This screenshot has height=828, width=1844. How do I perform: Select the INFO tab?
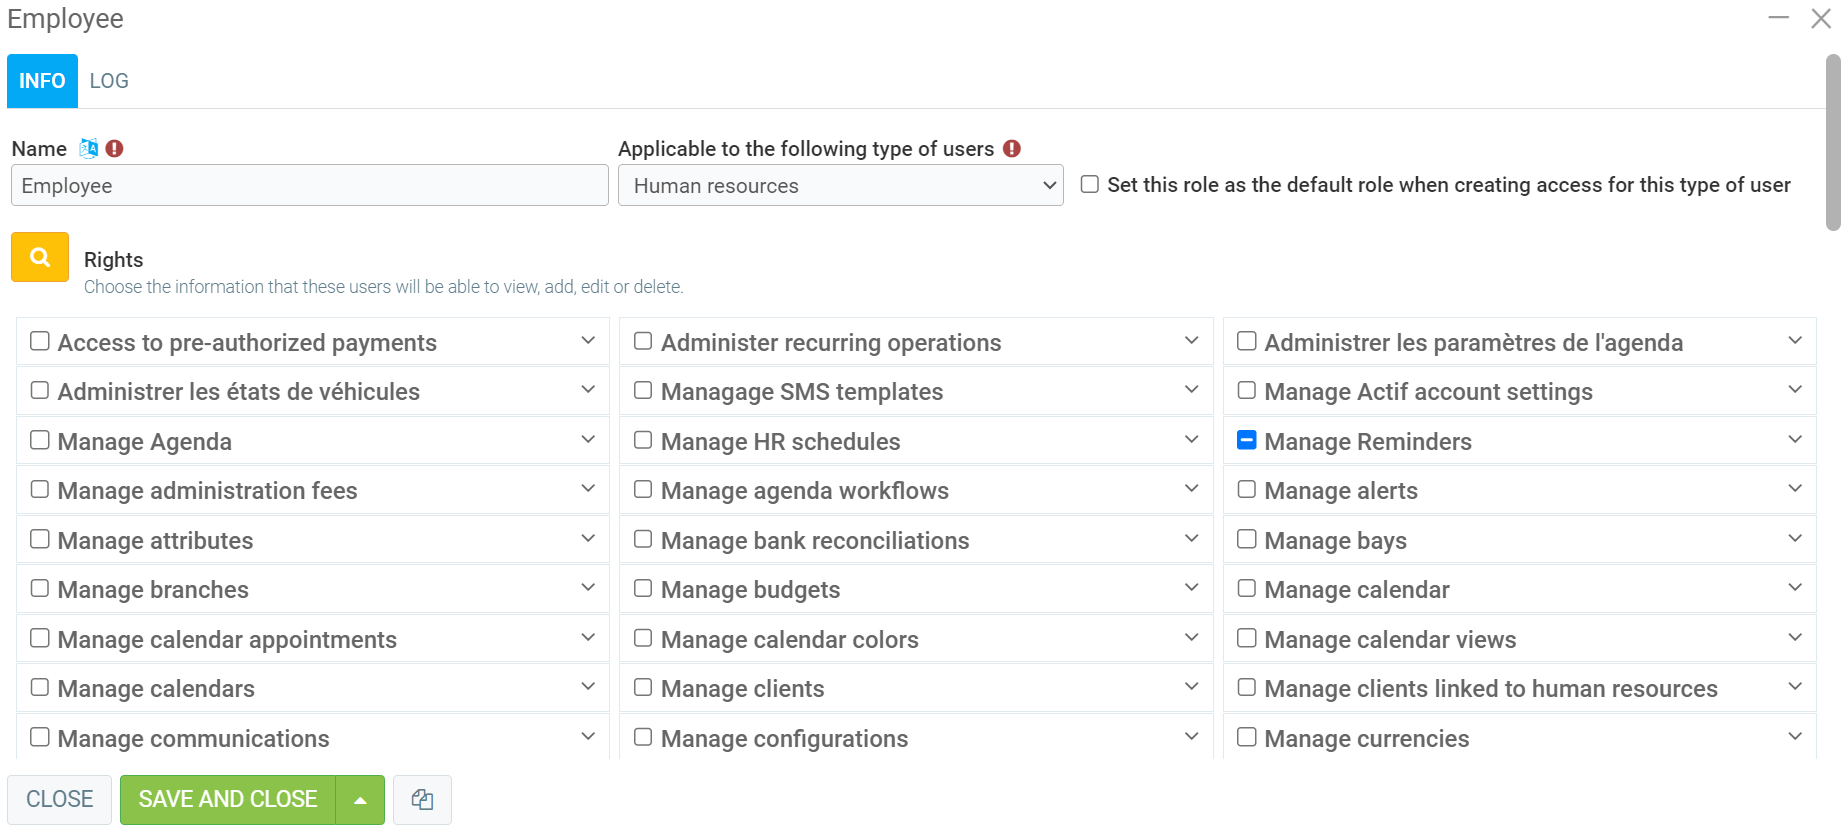pos(42,81)
